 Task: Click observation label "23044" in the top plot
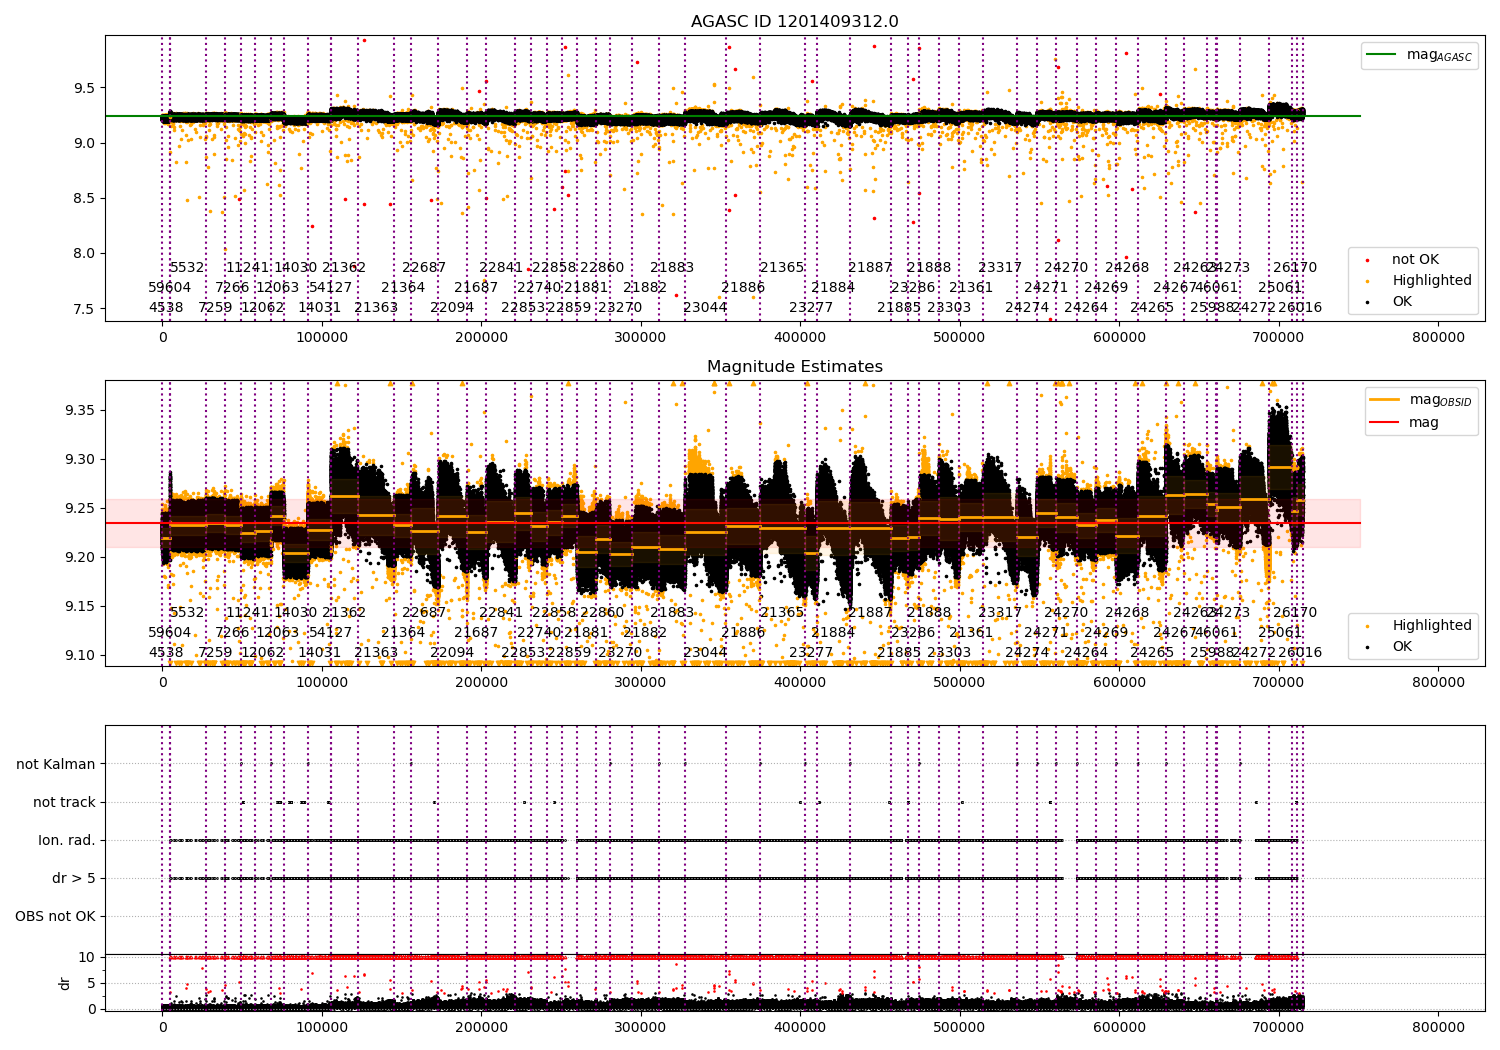(706, 308)
